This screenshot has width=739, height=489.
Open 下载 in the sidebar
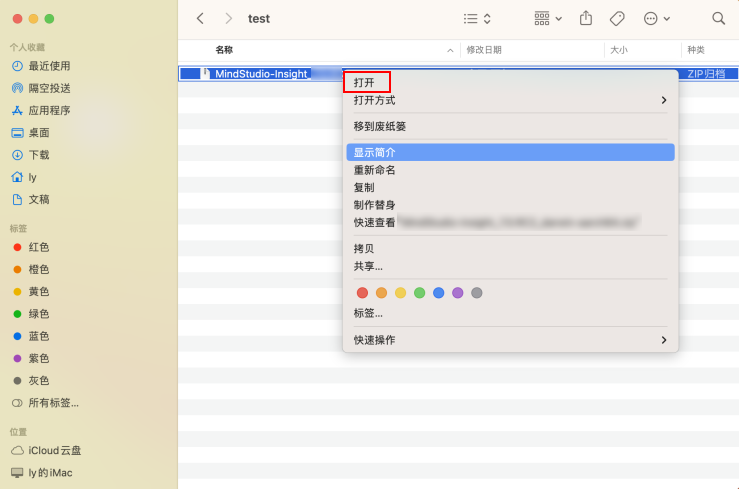[x=30, y=155]
